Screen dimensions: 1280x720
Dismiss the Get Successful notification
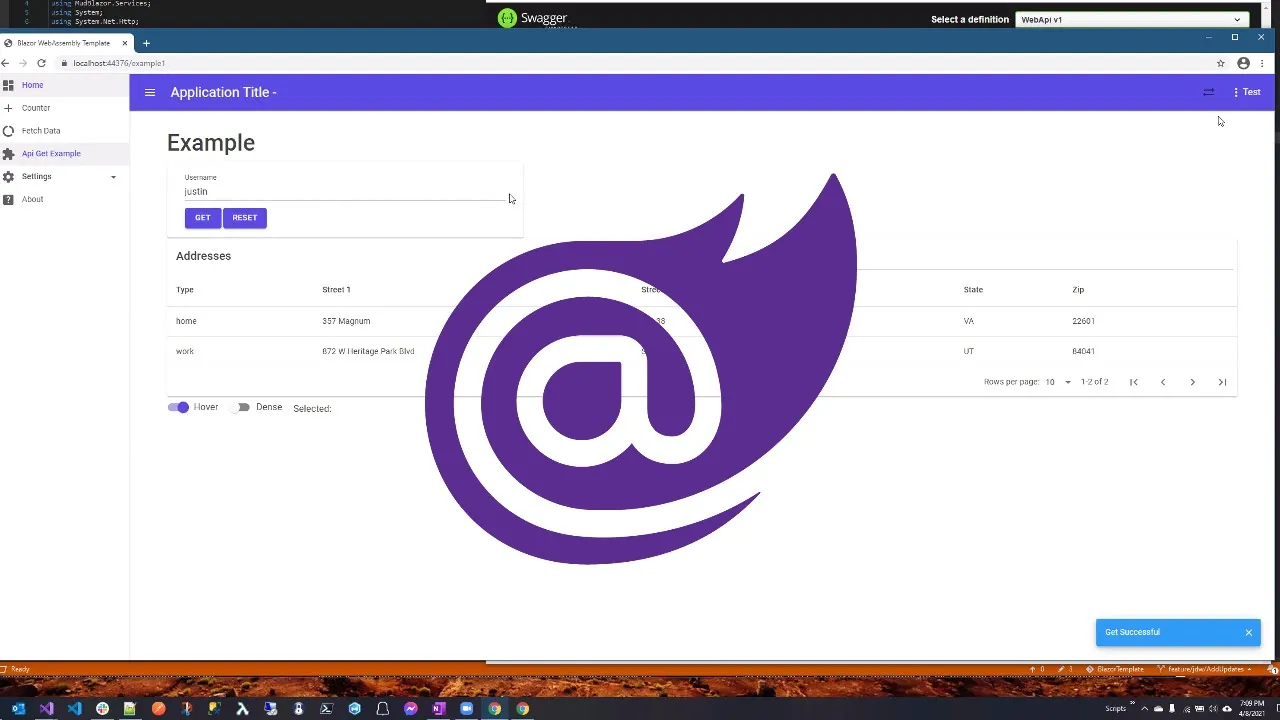(x=1249, y=632)
